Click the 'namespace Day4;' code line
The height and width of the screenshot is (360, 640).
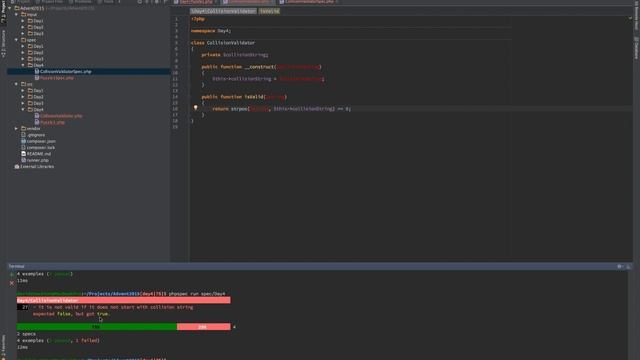pyautogui.click(x=211, y=31)
